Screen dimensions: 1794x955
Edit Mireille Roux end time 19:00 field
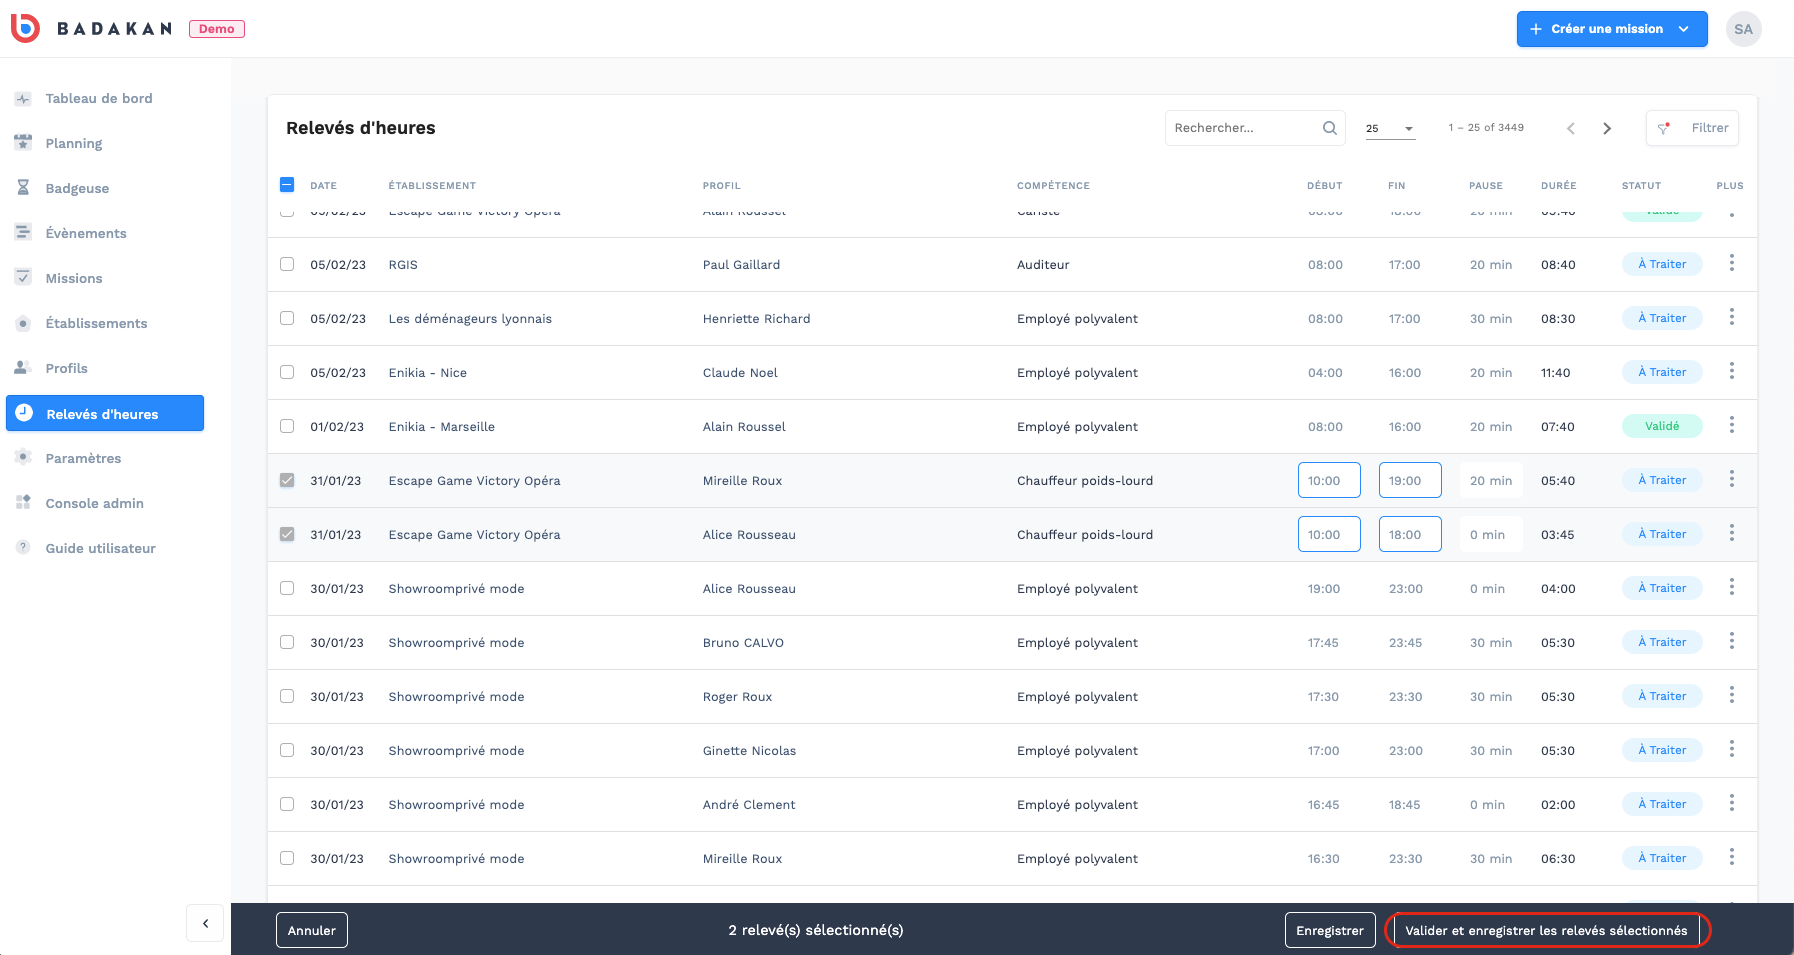coord(1410,480)
